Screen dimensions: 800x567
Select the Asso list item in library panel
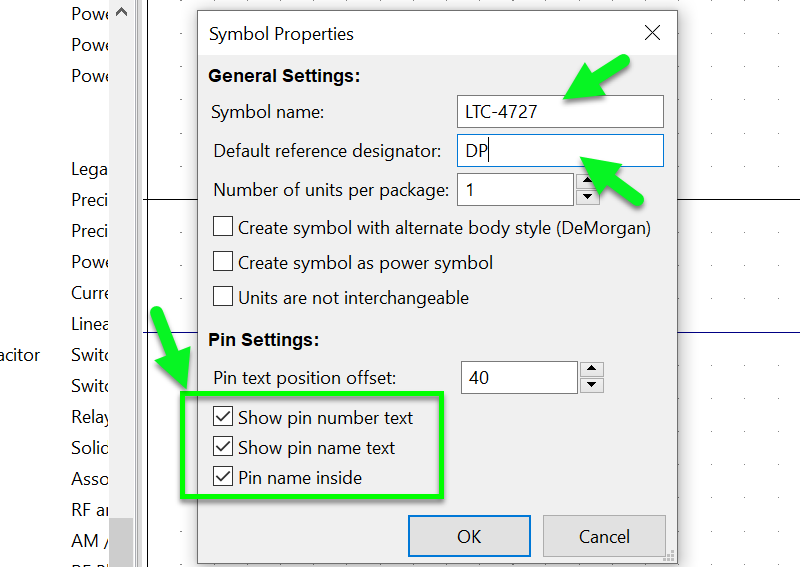pyautogui.click(x=90, y=479)
